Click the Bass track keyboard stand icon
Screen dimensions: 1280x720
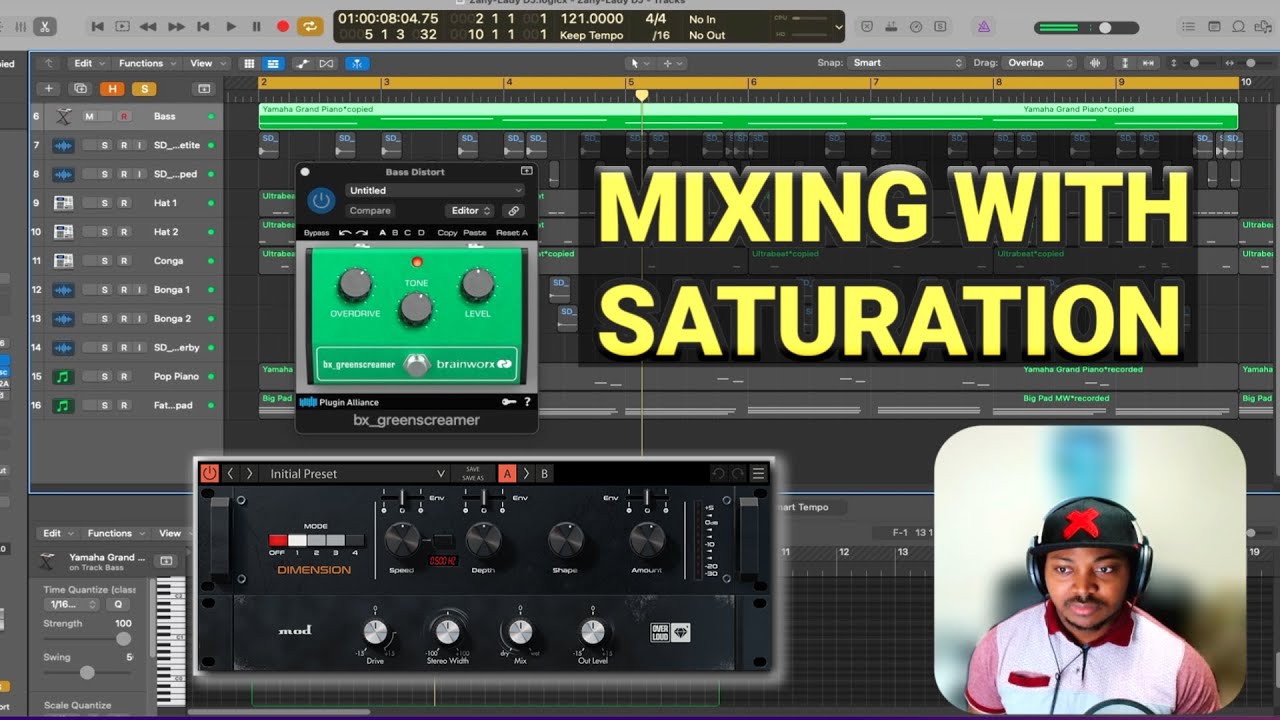[63, 117]
